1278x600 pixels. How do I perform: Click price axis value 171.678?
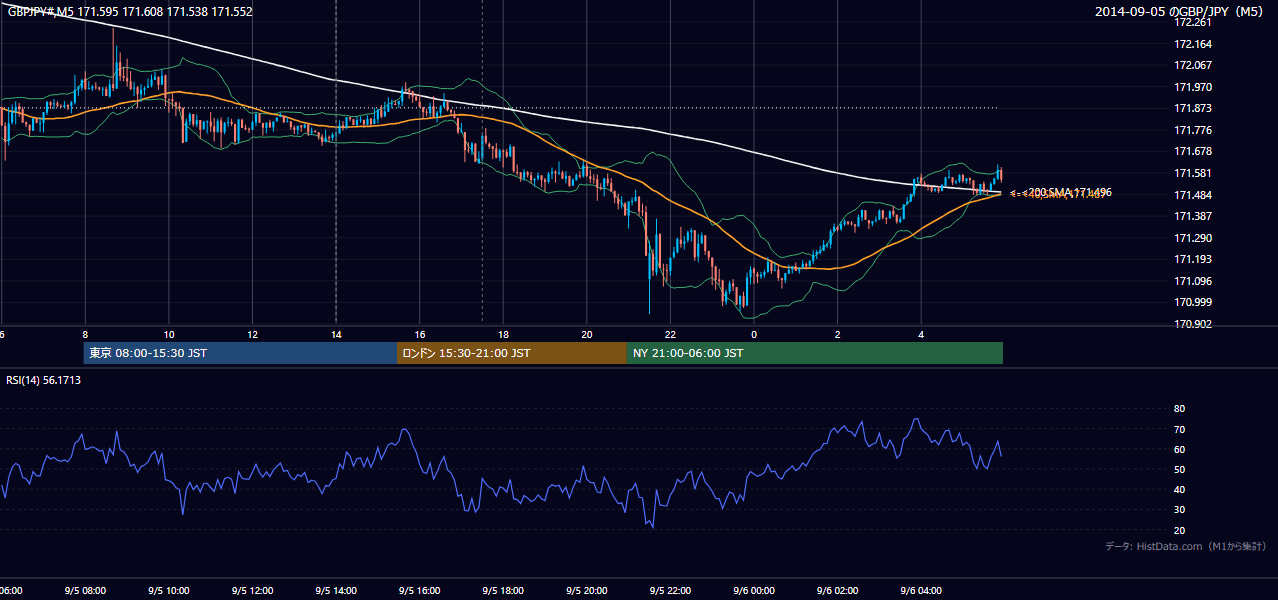[1193, 152]
